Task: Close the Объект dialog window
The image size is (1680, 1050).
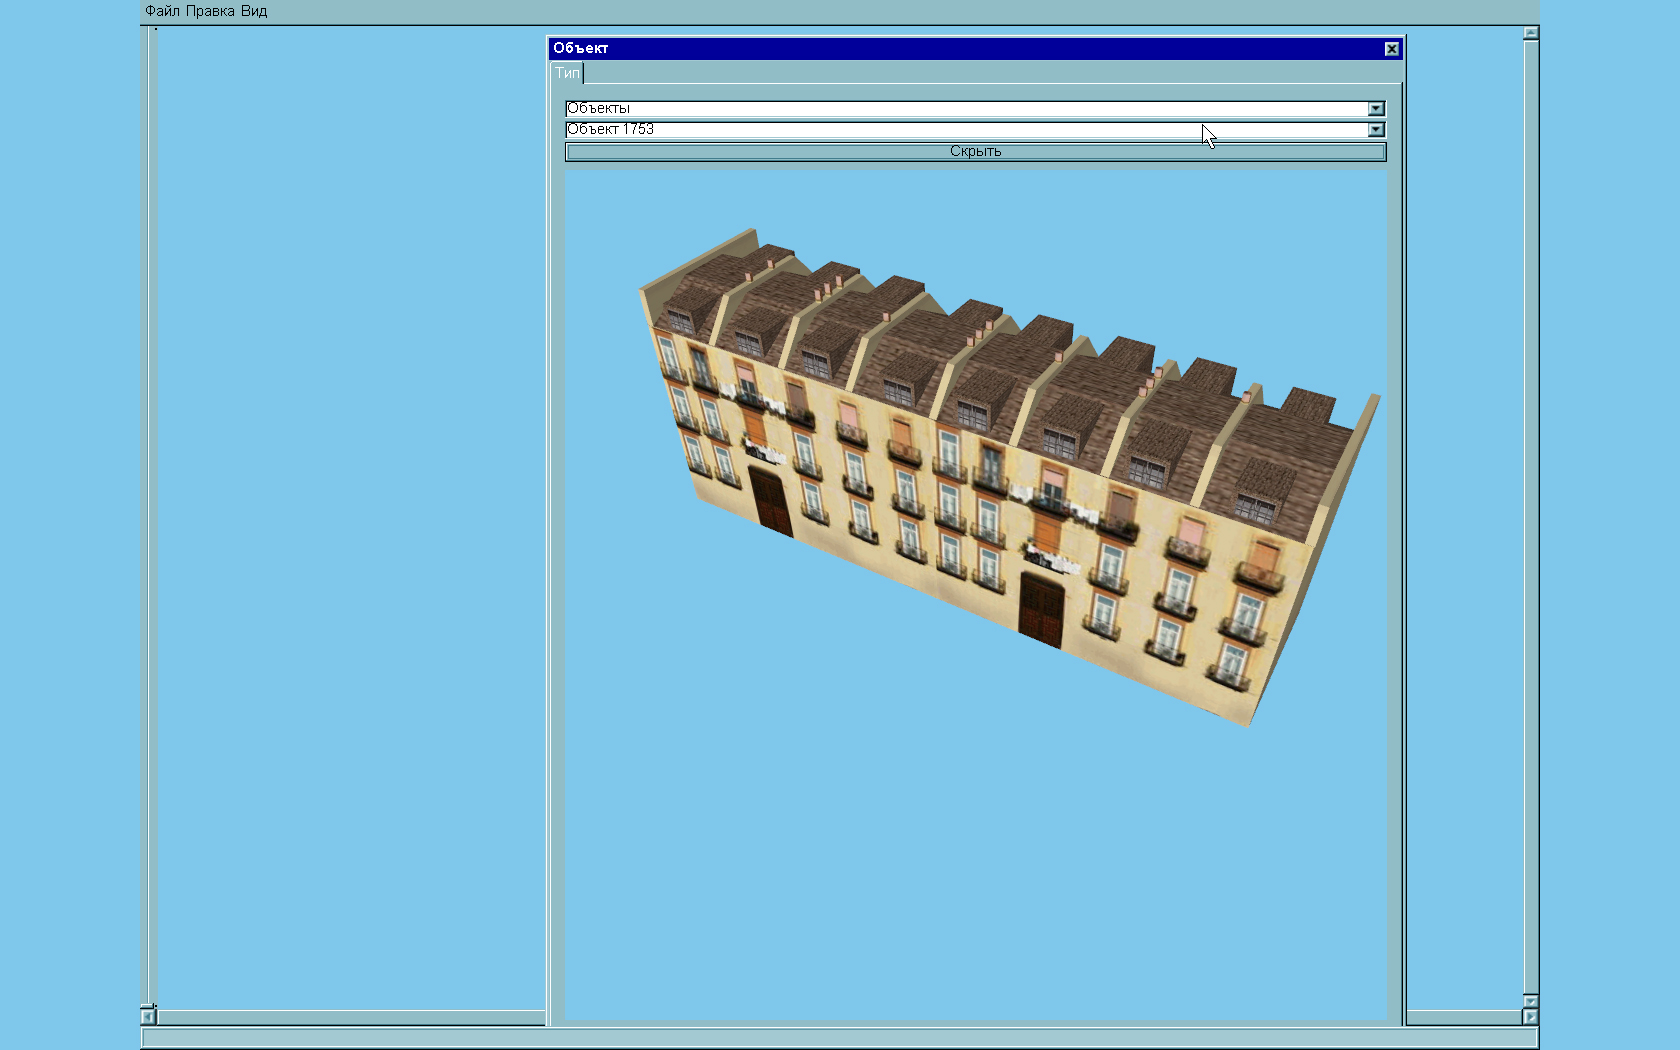Action: [x=1391, y=48]
